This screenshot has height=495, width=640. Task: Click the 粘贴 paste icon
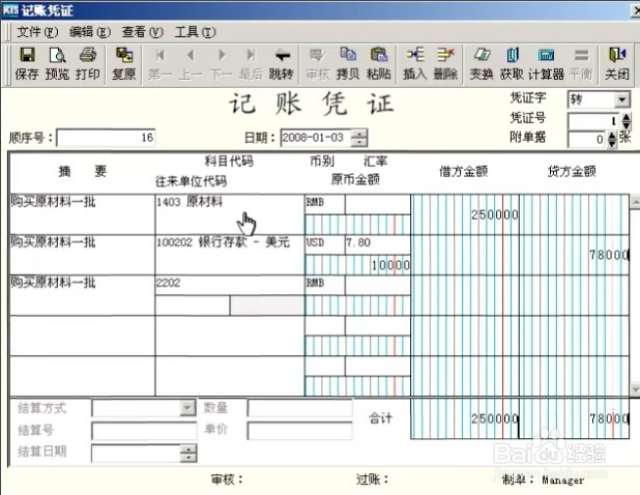coord(378,64)
